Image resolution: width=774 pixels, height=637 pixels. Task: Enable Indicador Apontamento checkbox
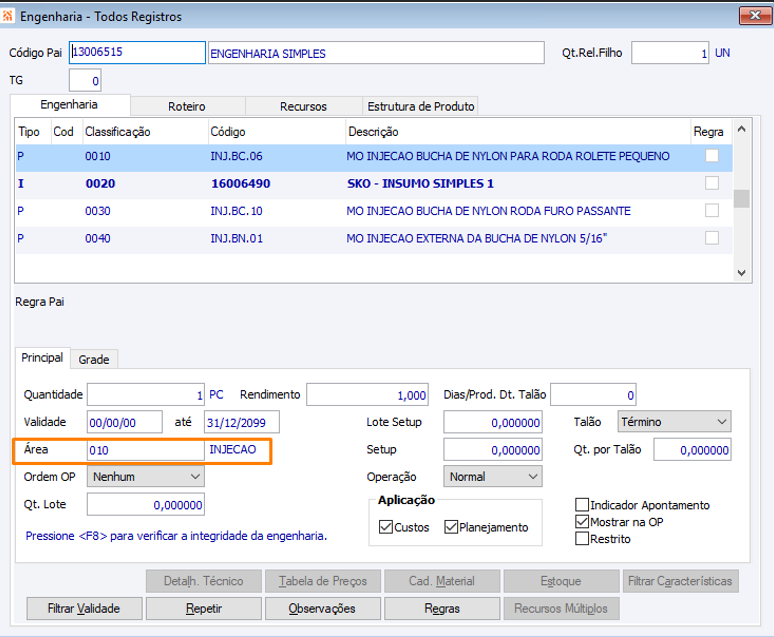[x=582, y=505]
